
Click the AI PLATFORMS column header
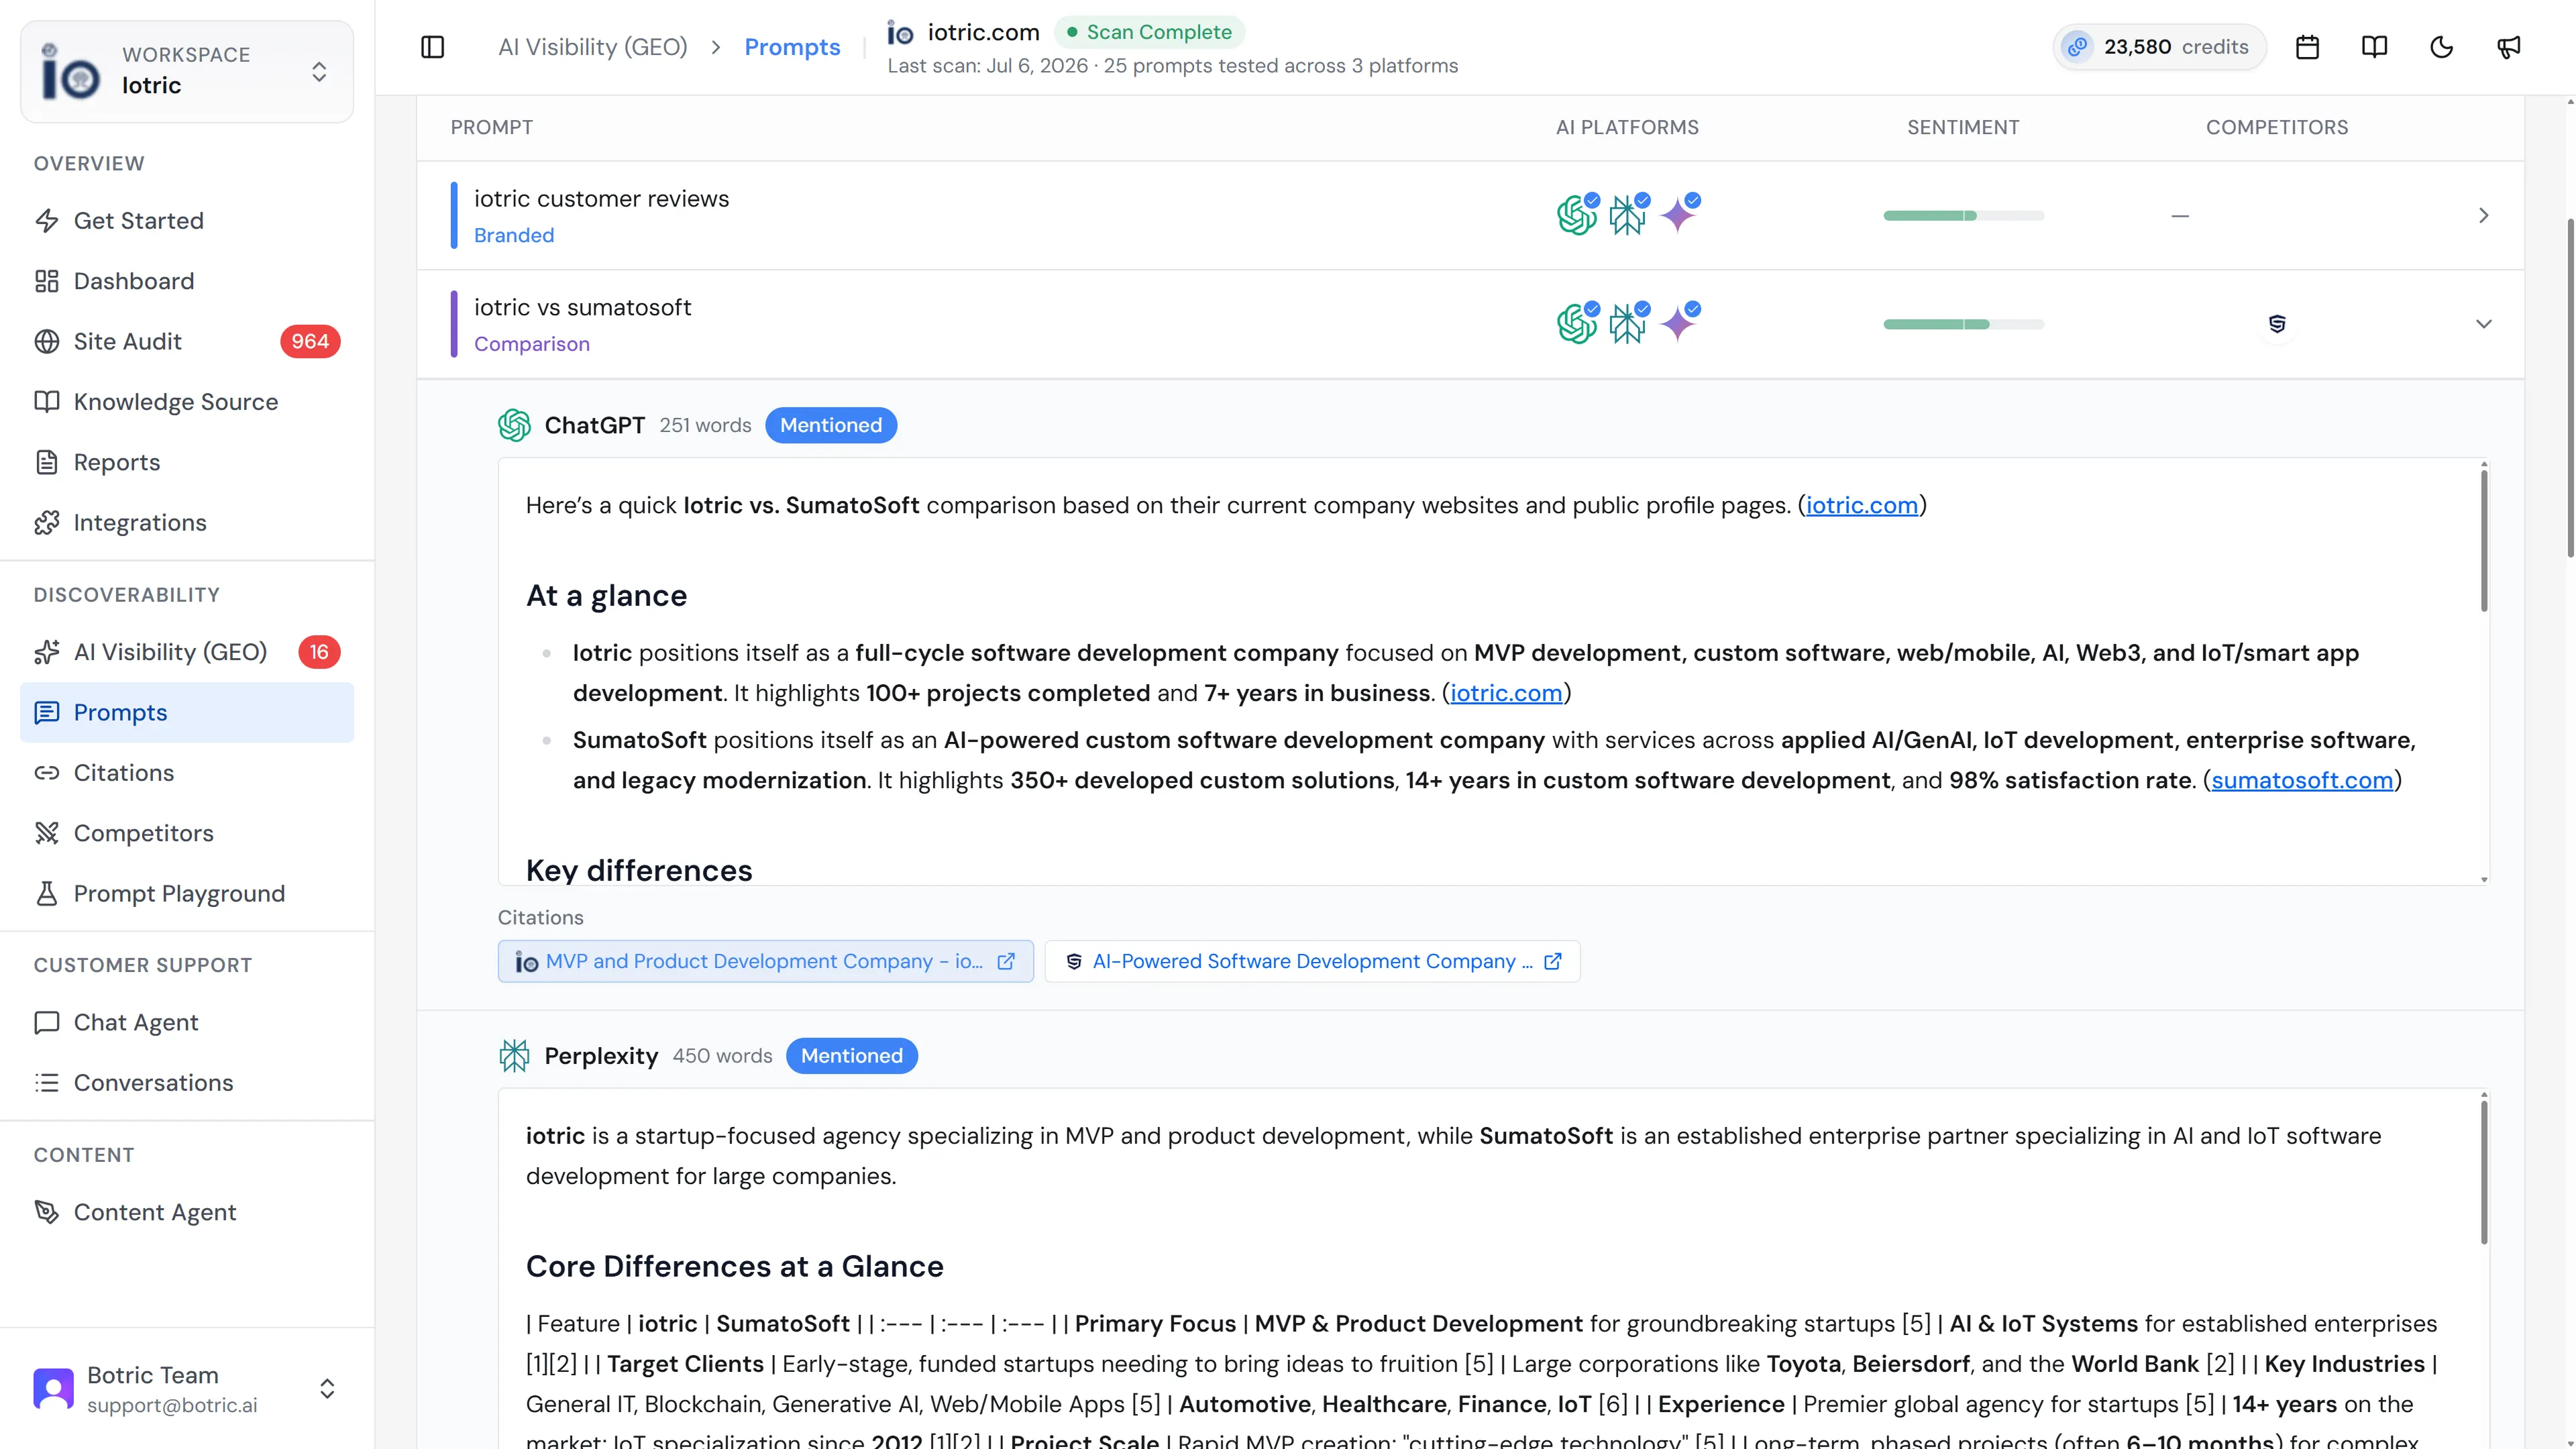pyautogui.click(x=1627, y=128)
